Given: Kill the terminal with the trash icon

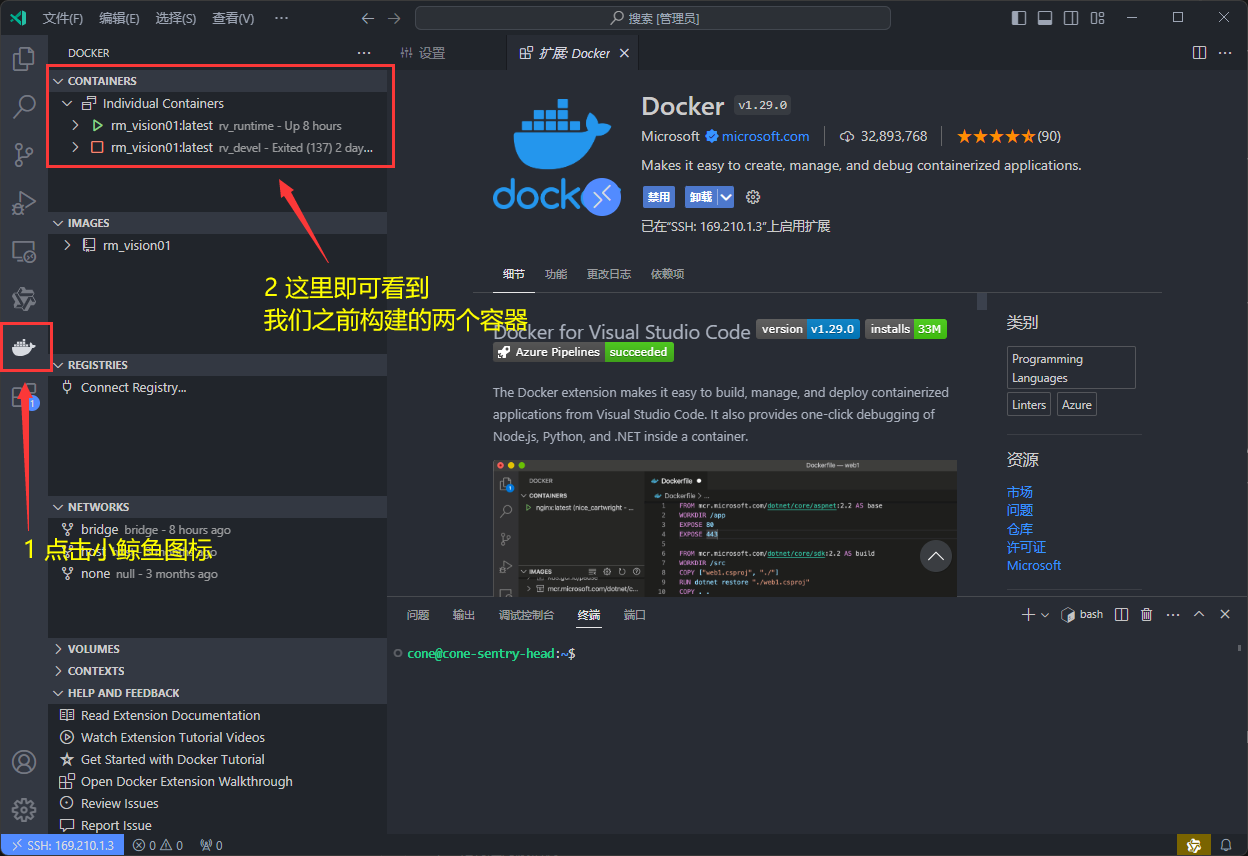Looking at the screenshot, I should click(x=1147, y=614).
